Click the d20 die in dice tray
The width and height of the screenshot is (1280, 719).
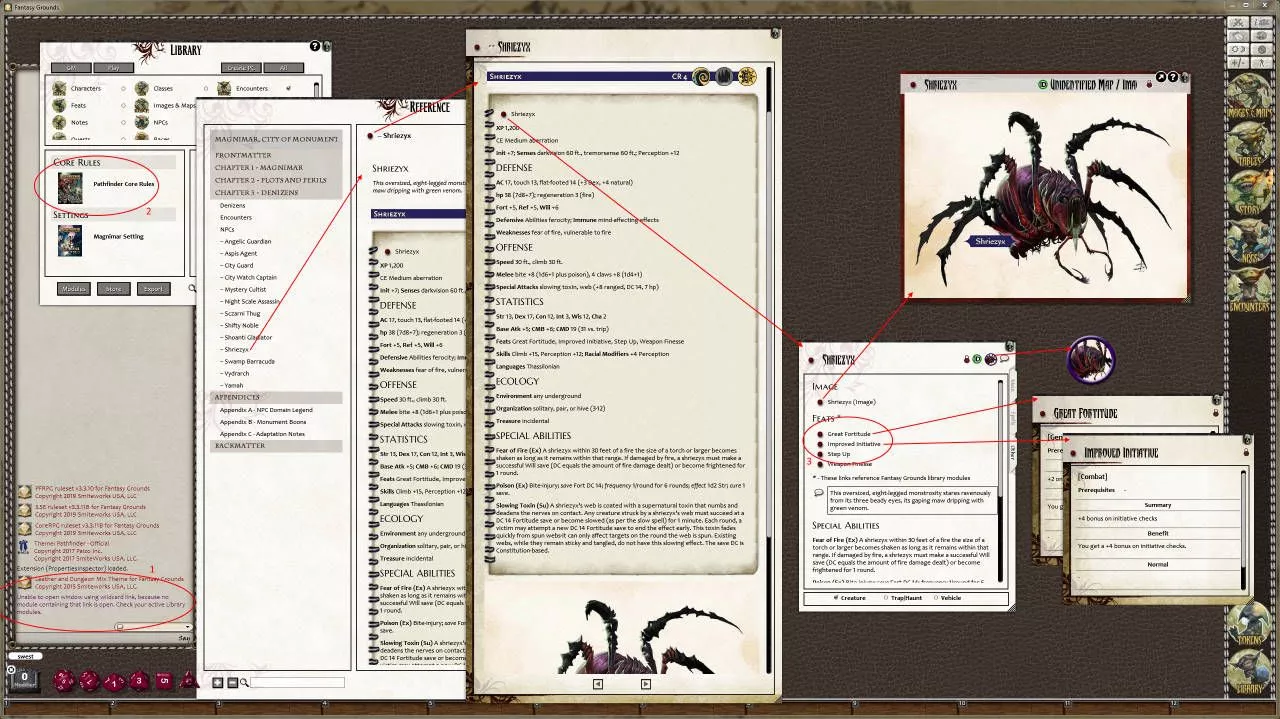(x=62, y=681)
